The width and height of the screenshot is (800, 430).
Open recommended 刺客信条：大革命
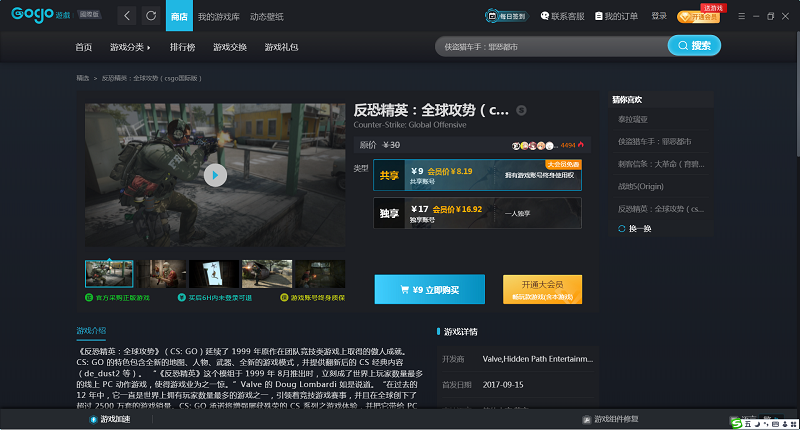[661, 164]
